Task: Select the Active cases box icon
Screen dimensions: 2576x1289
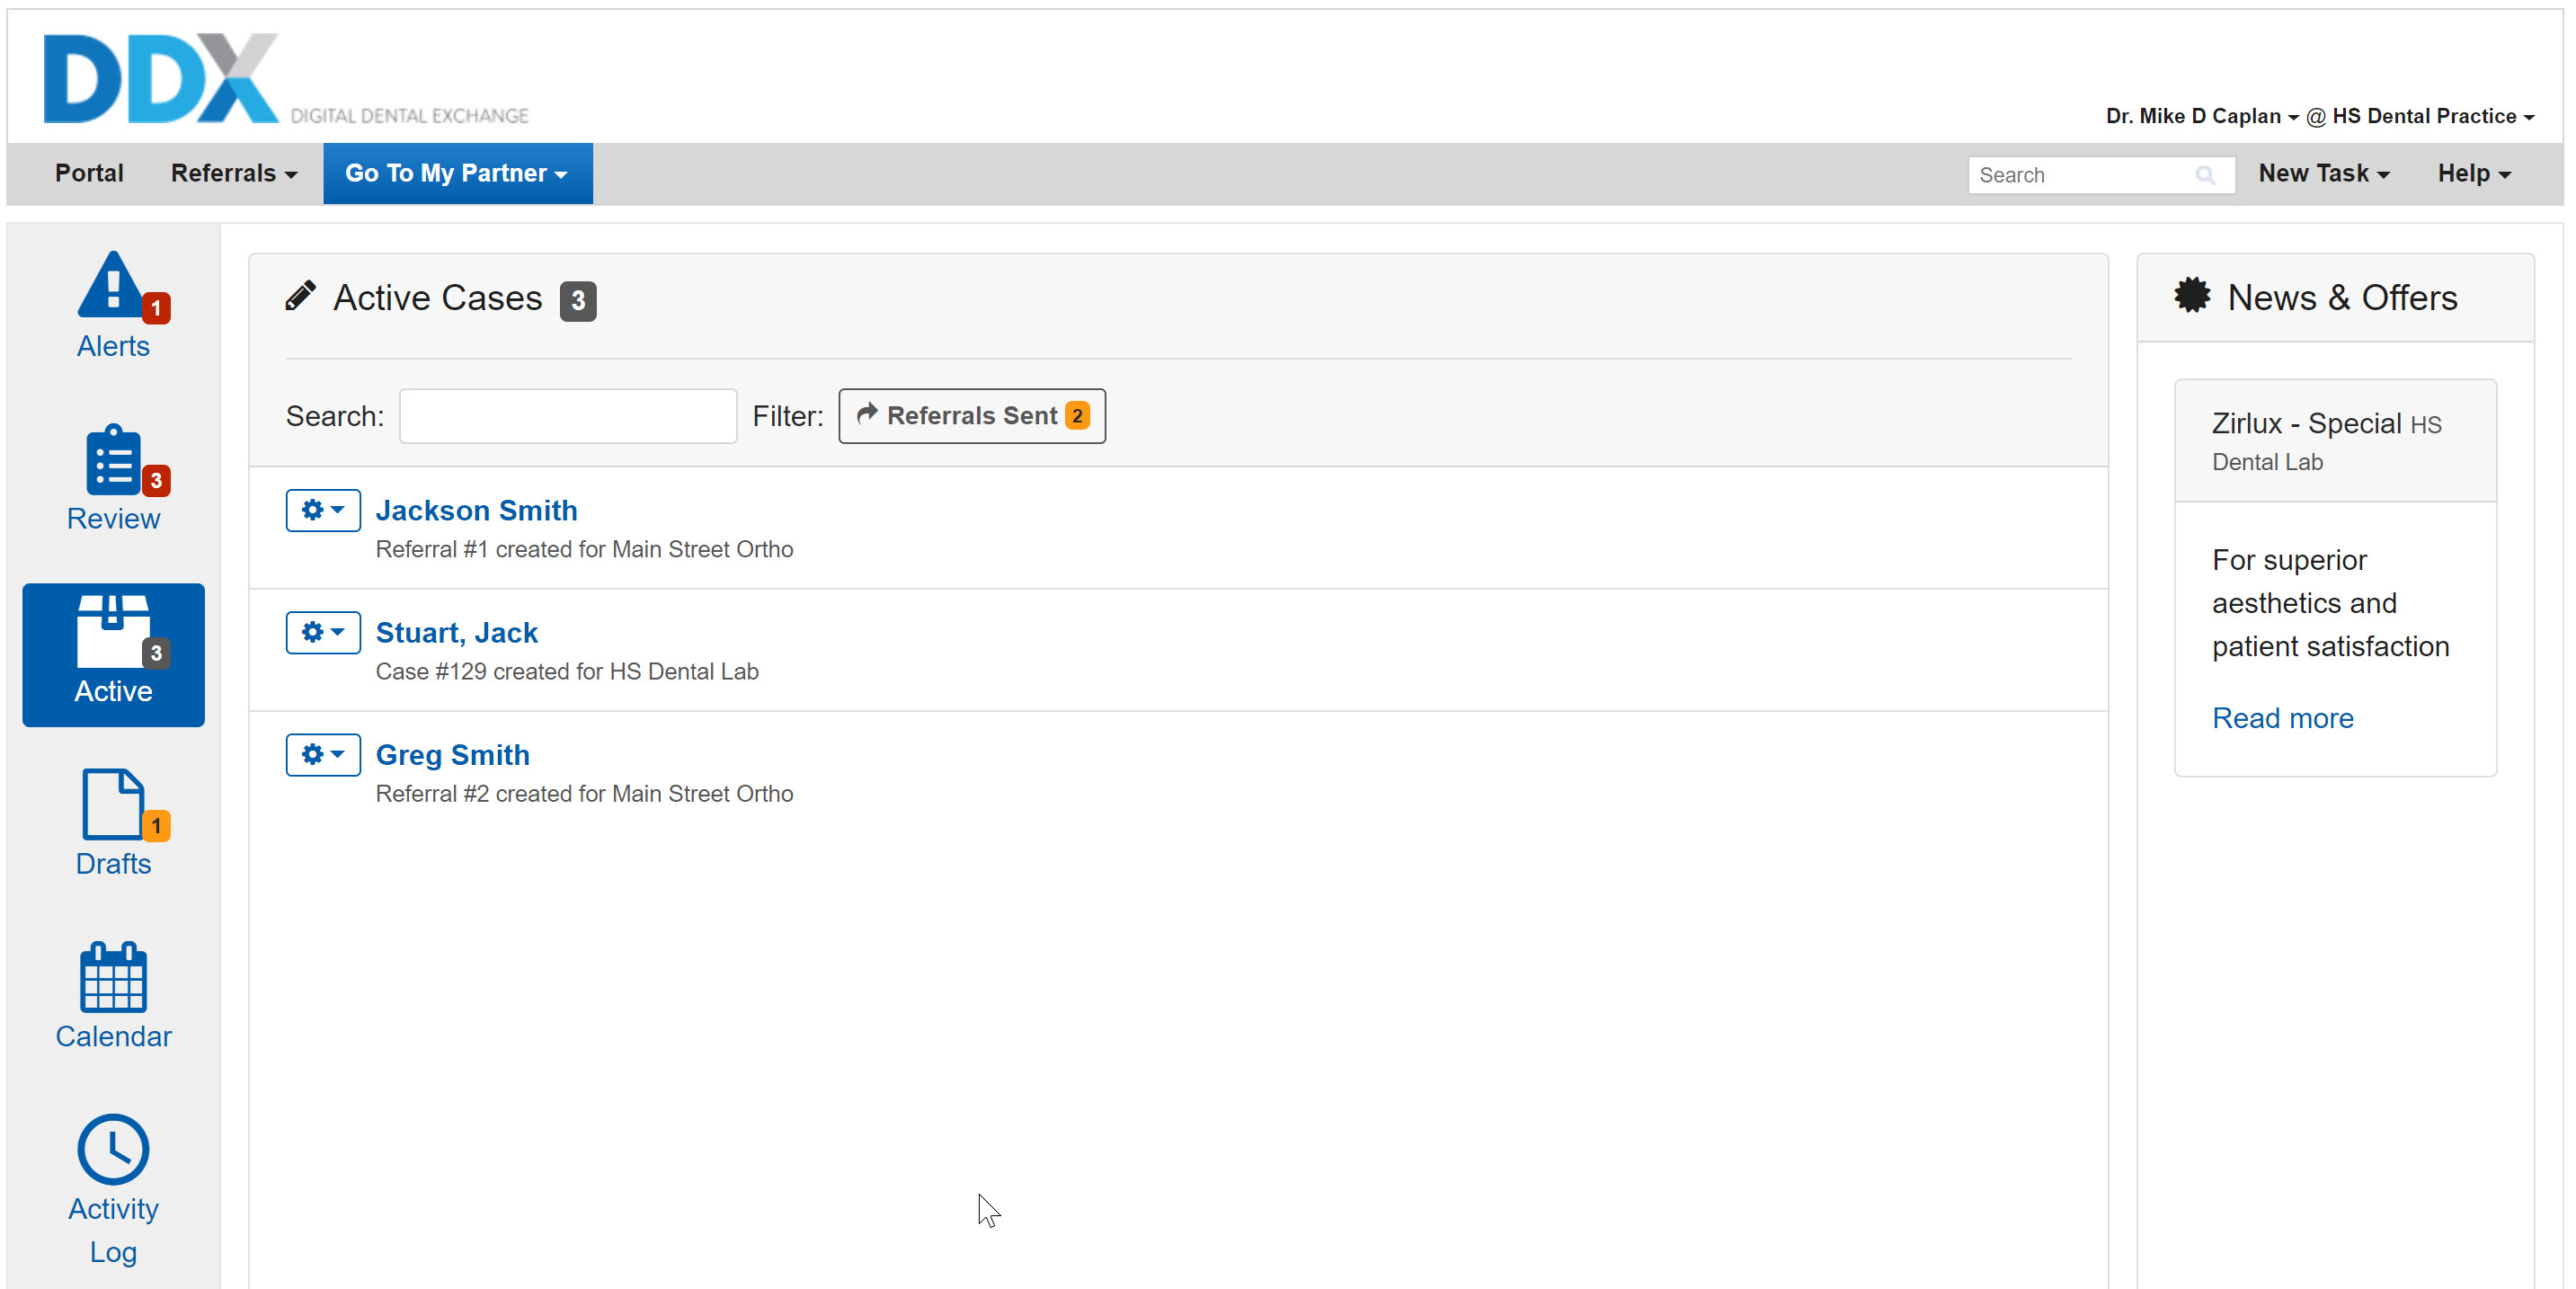Action: point(113,631)
